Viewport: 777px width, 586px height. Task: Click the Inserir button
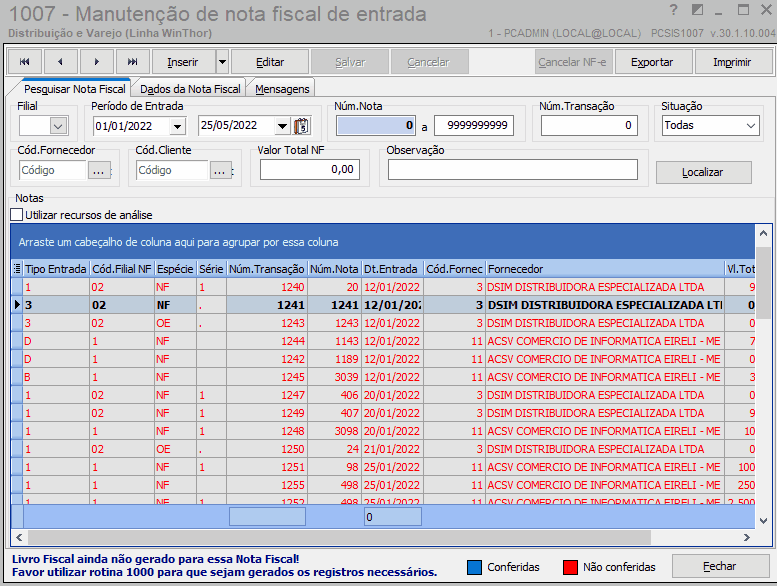click(183, 62)
